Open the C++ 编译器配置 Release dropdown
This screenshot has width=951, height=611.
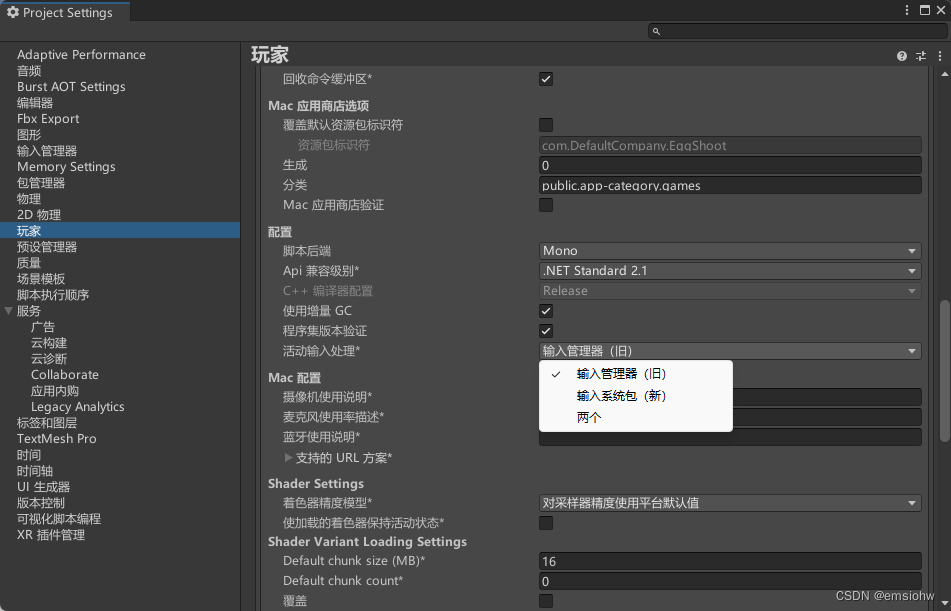click(730, 291)
